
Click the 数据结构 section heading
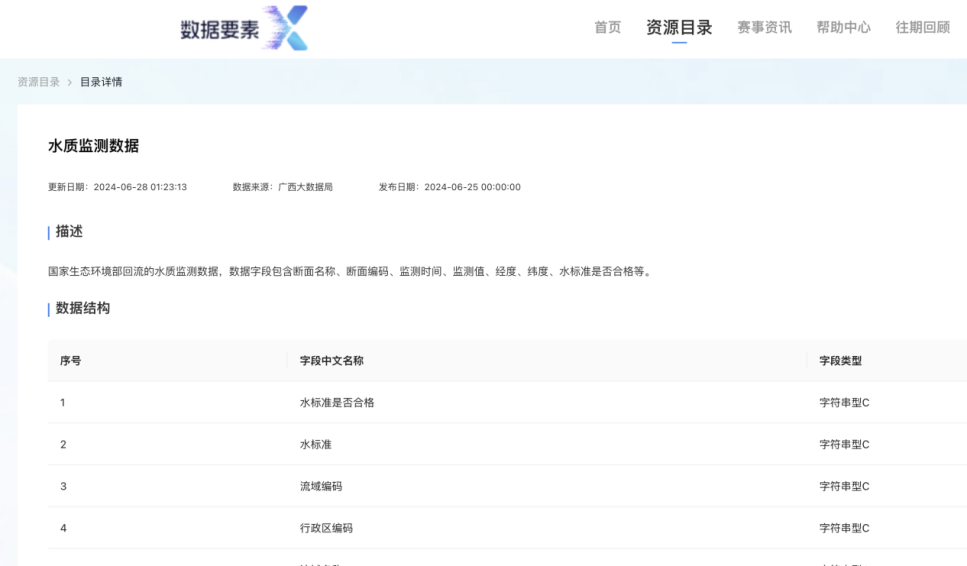click(83, 308)
